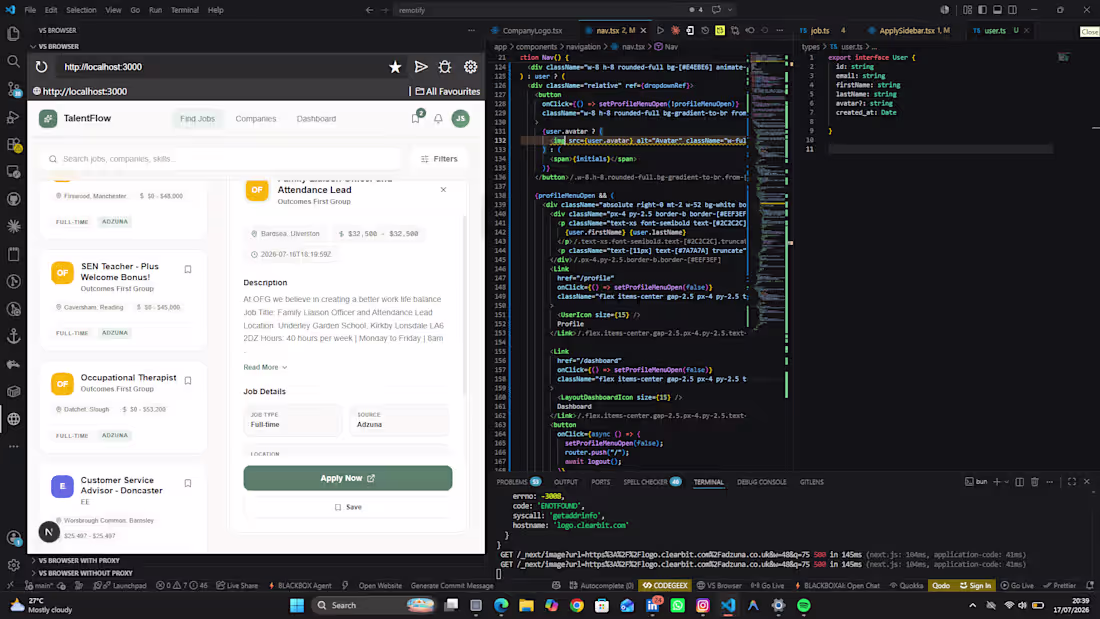Open the Accounts icon in activity bar

13,538
